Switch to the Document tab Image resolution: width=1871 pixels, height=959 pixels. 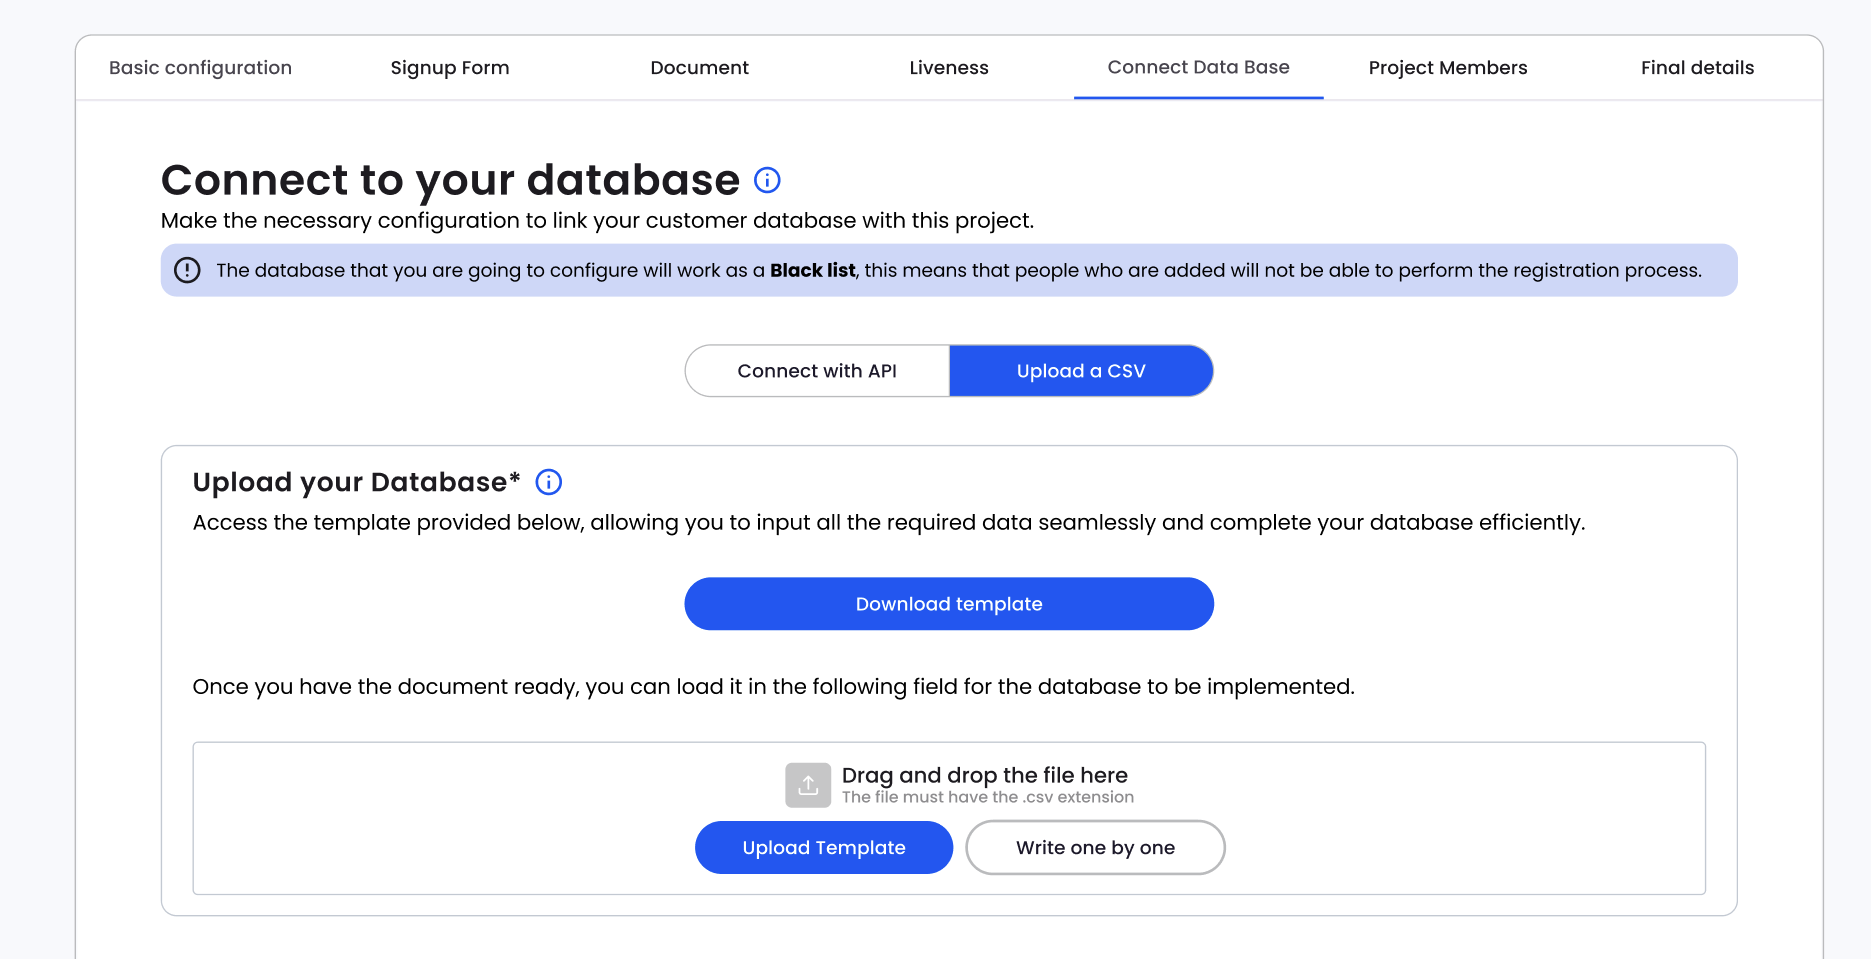699,68
